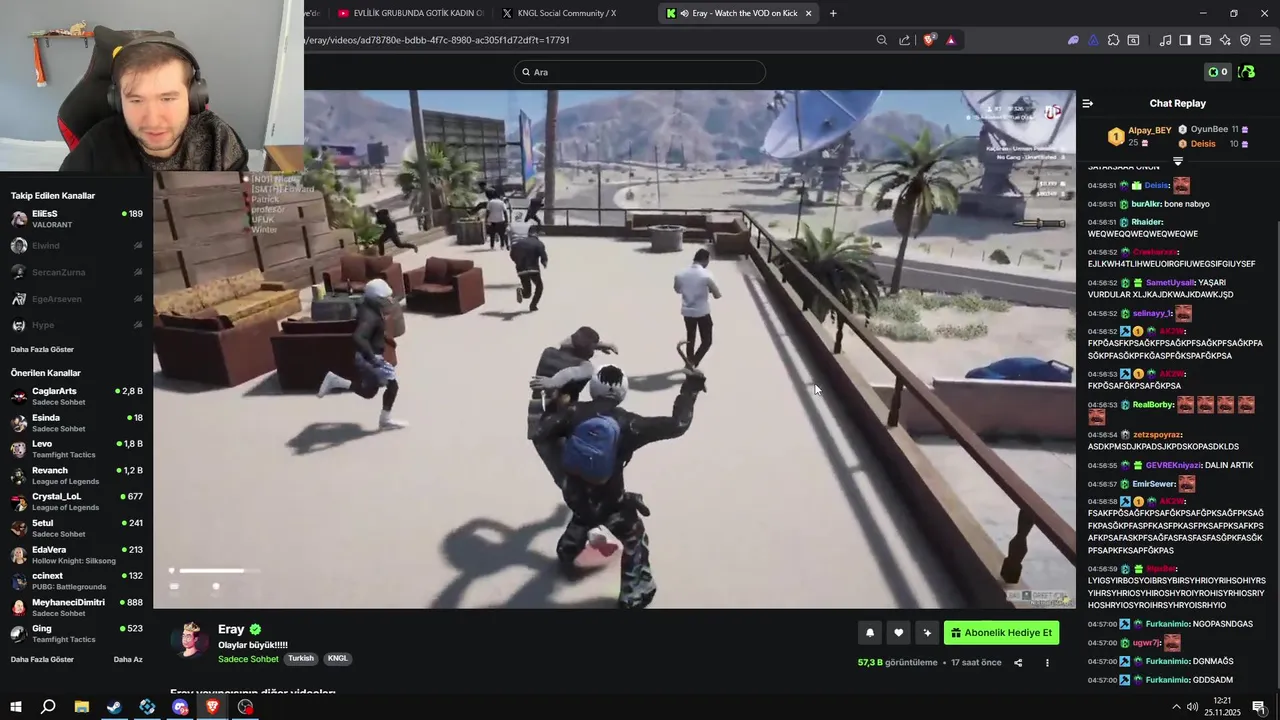The width and height of the screenshot is (1280, 720).
Task: Toggle the browser sidebar panel
Action: pos(1185,40)
